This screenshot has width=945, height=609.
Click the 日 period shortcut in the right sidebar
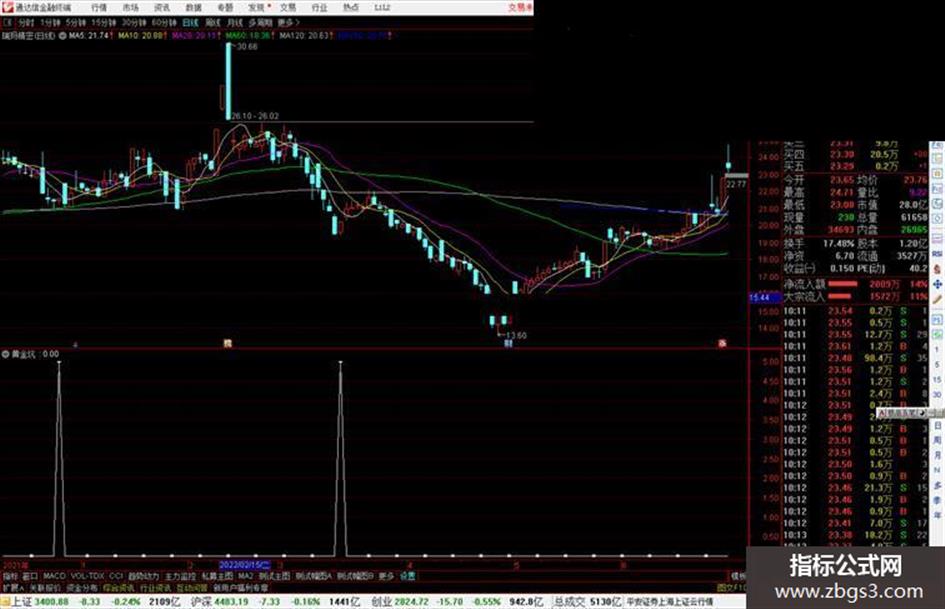[x=937, y=426]
